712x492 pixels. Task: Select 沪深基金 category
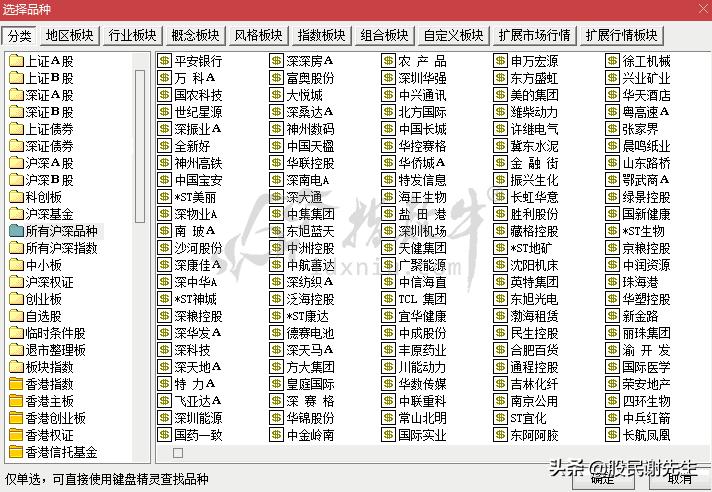pyautogui.click(x=49, y=214)
